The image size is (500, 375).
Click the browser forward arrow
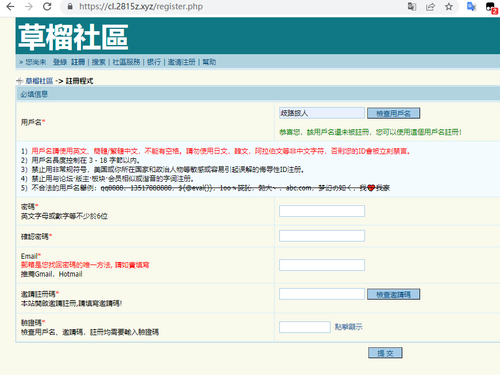coord(29,7)
